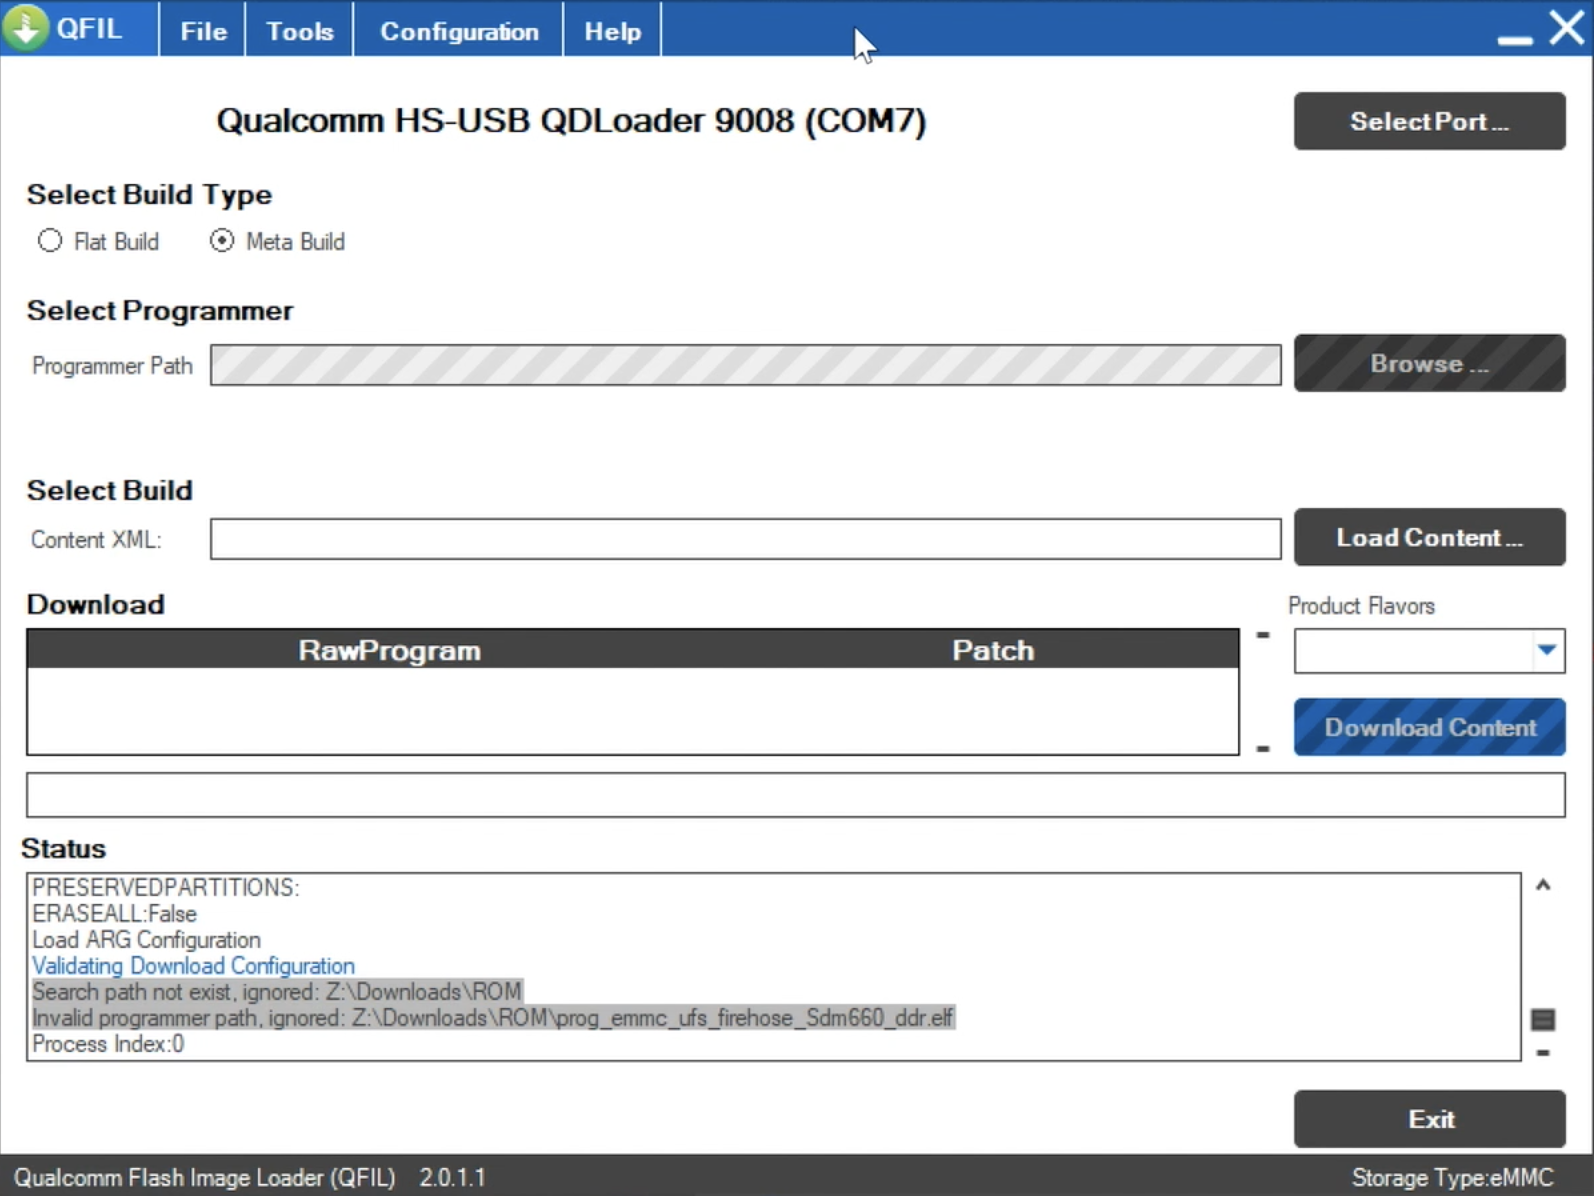This screenshot has height=1196, width=1594.
Task: Click the minus icon at bottom of download table
Action: coord(1263,748)
